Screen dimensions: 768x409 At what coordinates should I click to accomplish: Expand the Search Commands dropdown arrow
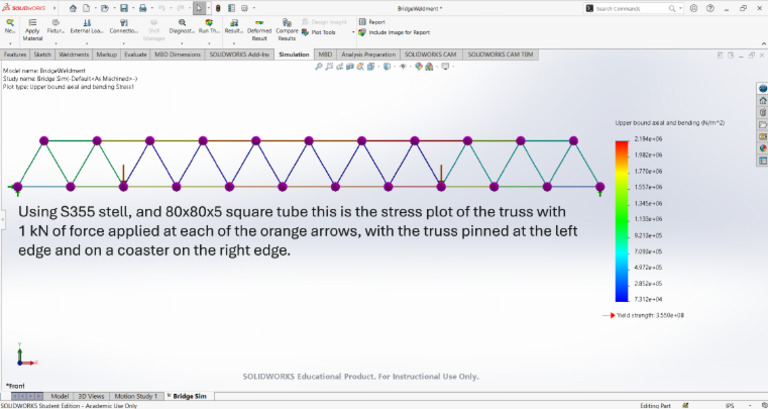680,8
